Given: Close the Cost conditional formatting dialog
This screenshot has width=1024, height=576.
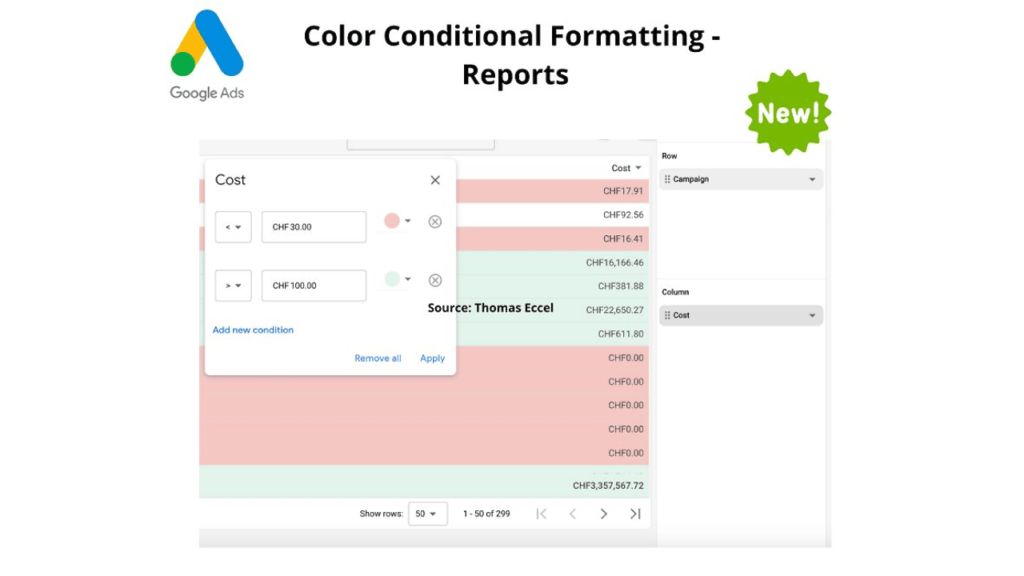Looking at the screenshot, I should [x=435, y=180].
